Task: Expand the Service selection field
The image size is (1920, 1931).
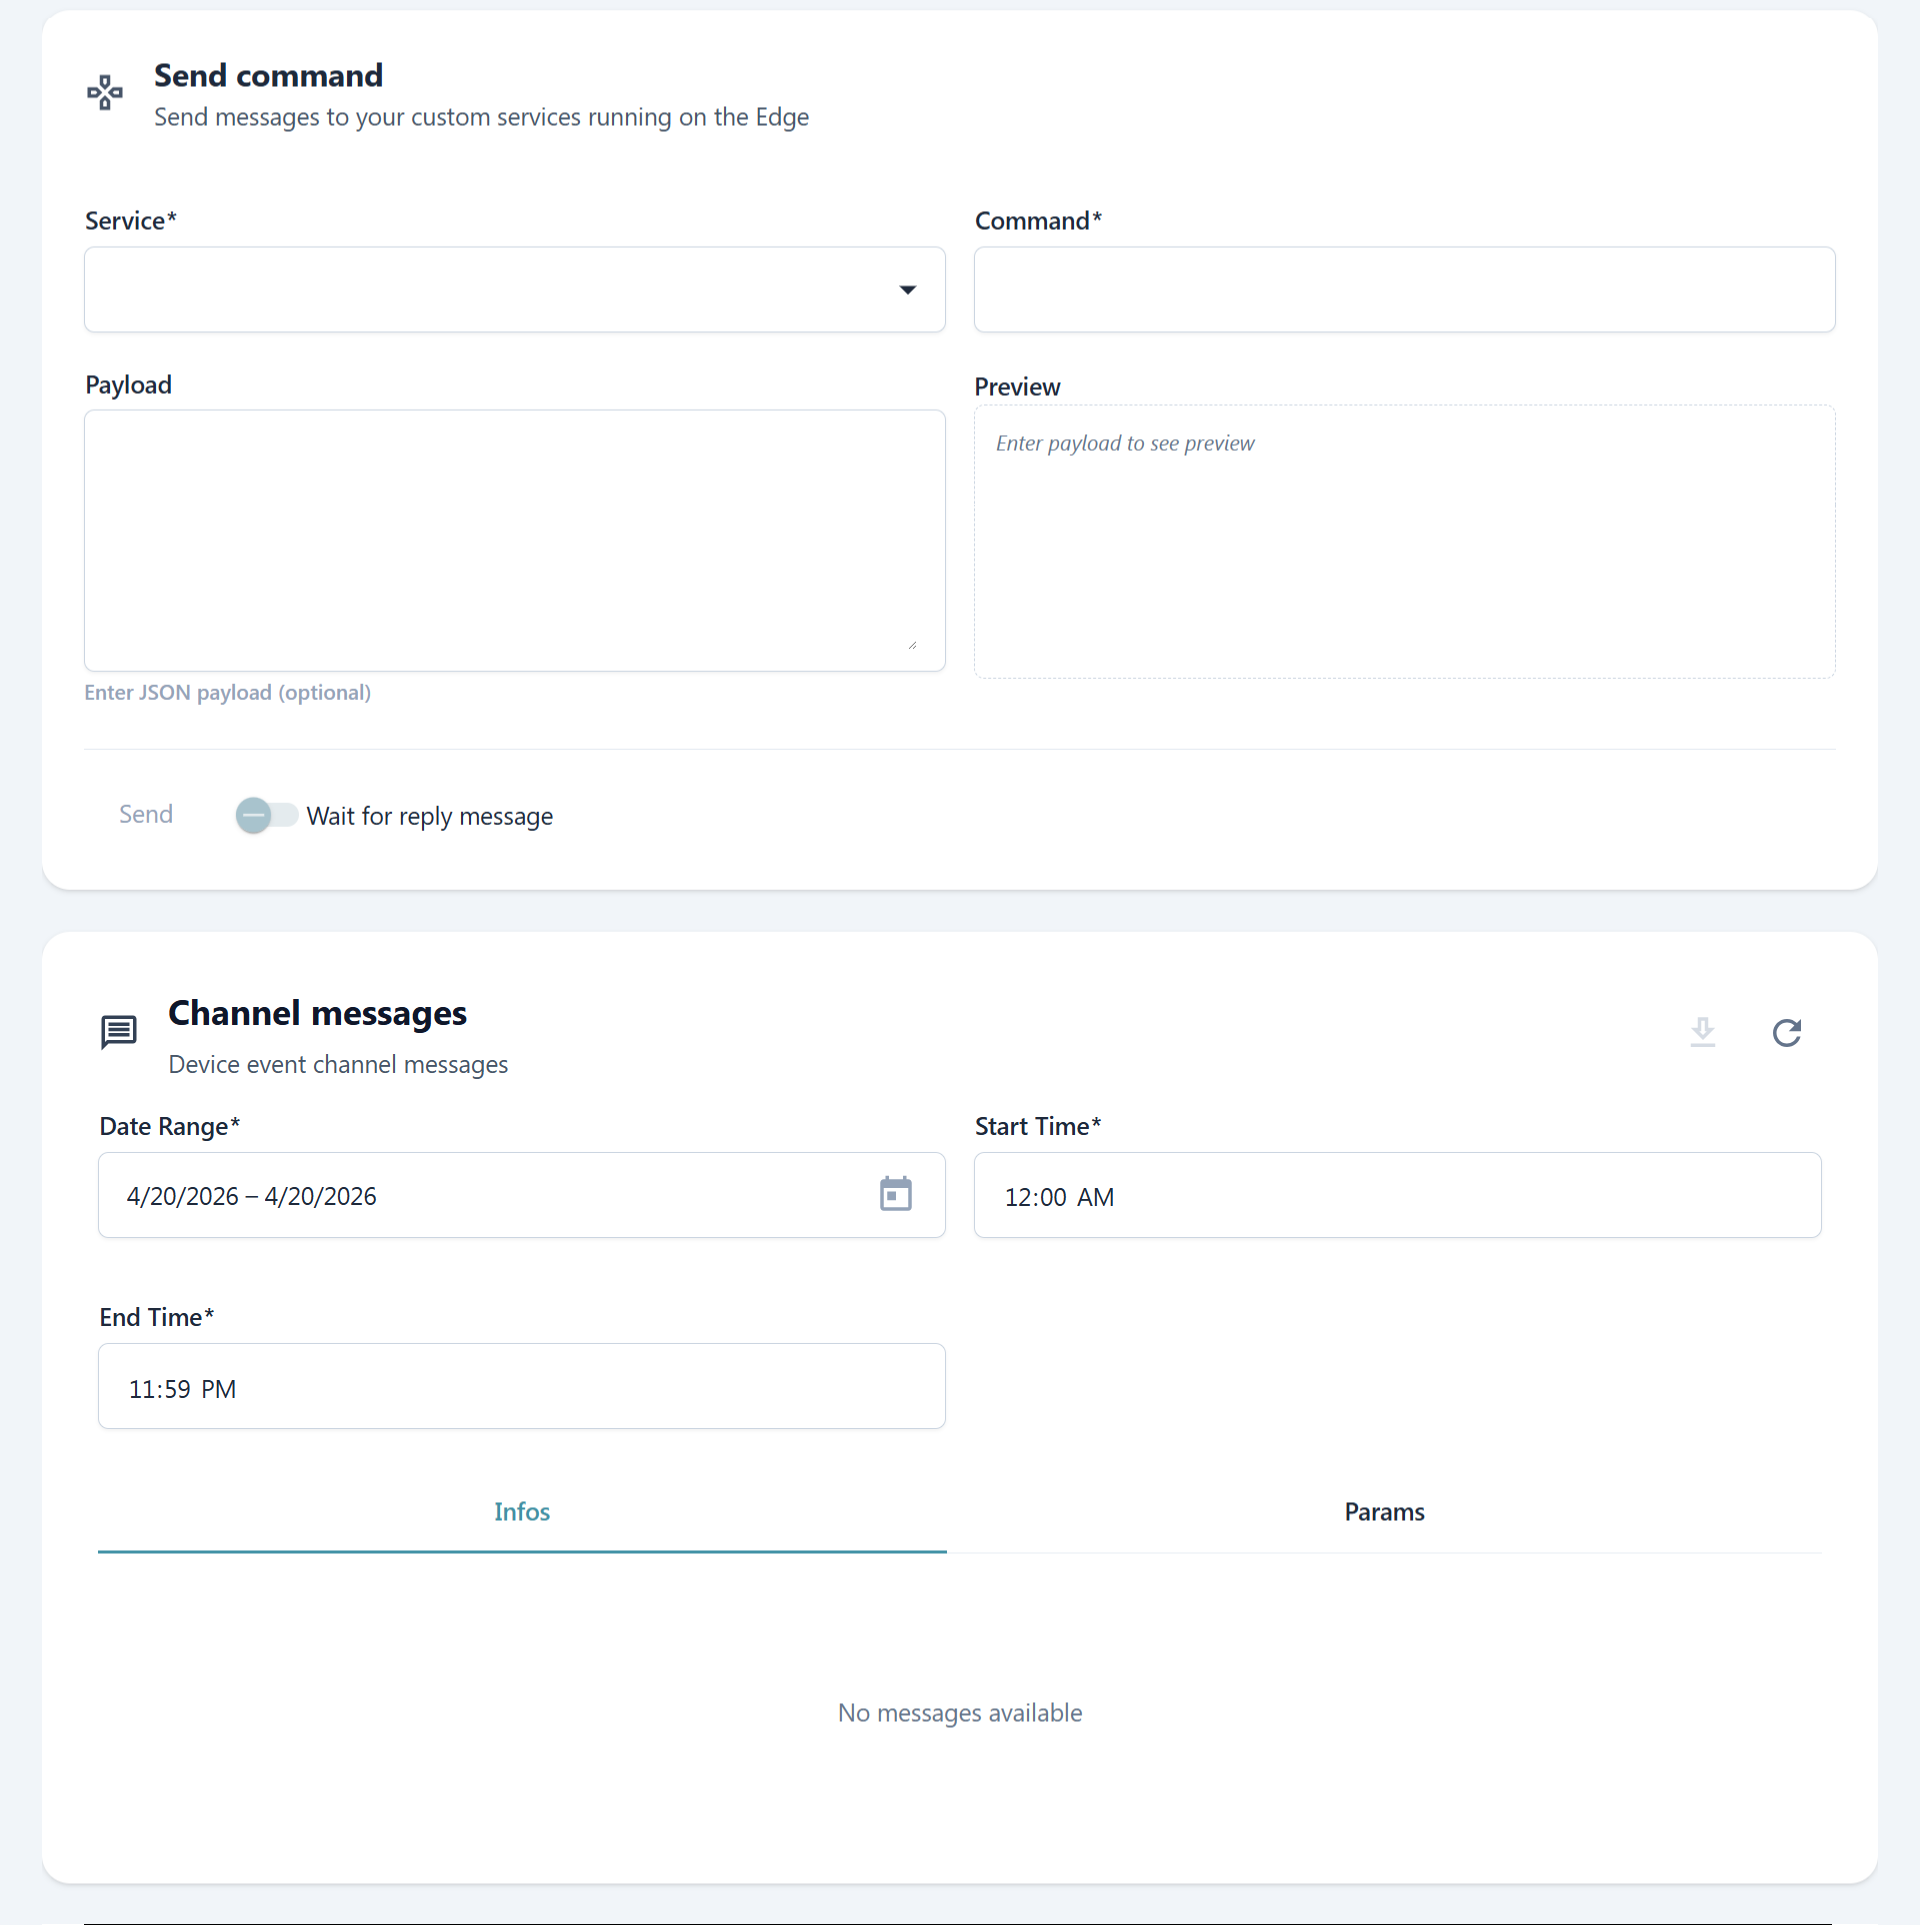Action: [490, 290]
